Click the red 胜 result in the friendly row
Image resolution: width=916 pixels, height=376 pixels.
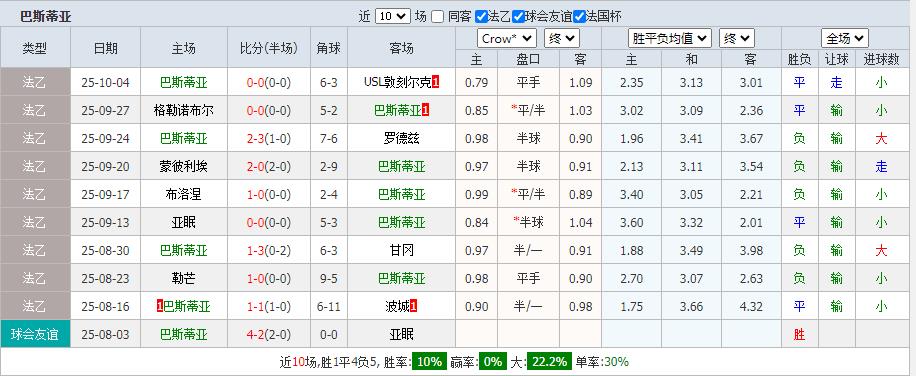799,335
